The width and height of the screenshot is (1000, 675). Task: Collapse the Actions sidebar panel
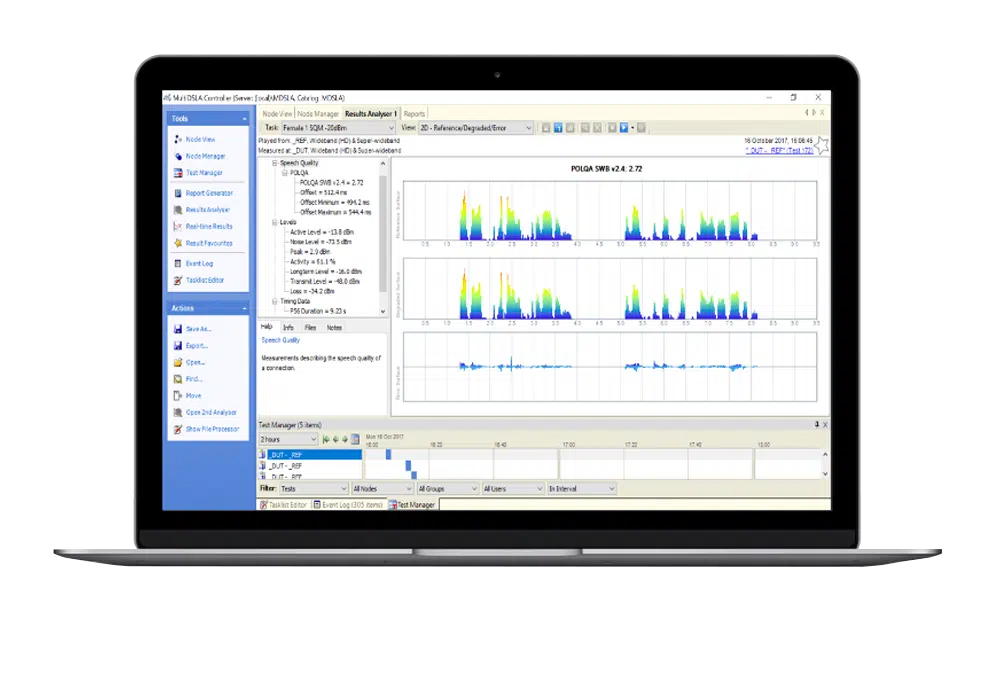click(x=244, y=308)
